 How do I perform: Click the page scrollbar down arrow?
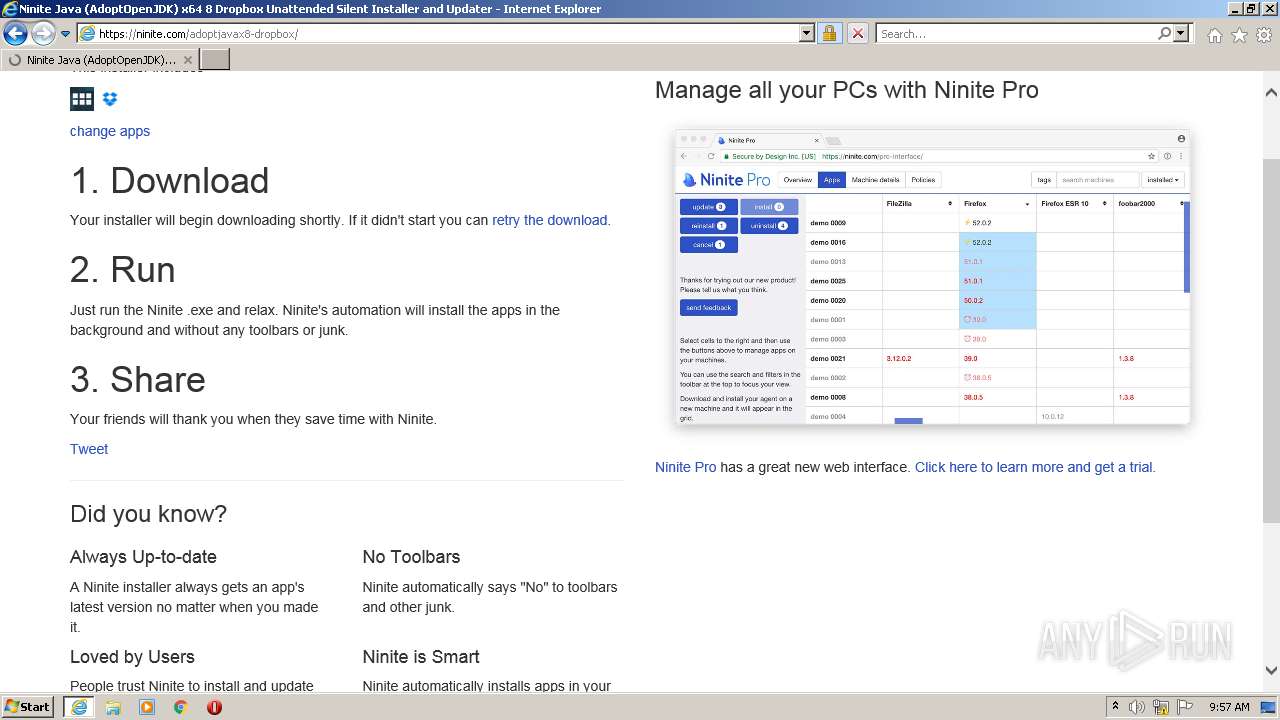coord(1271,671)
